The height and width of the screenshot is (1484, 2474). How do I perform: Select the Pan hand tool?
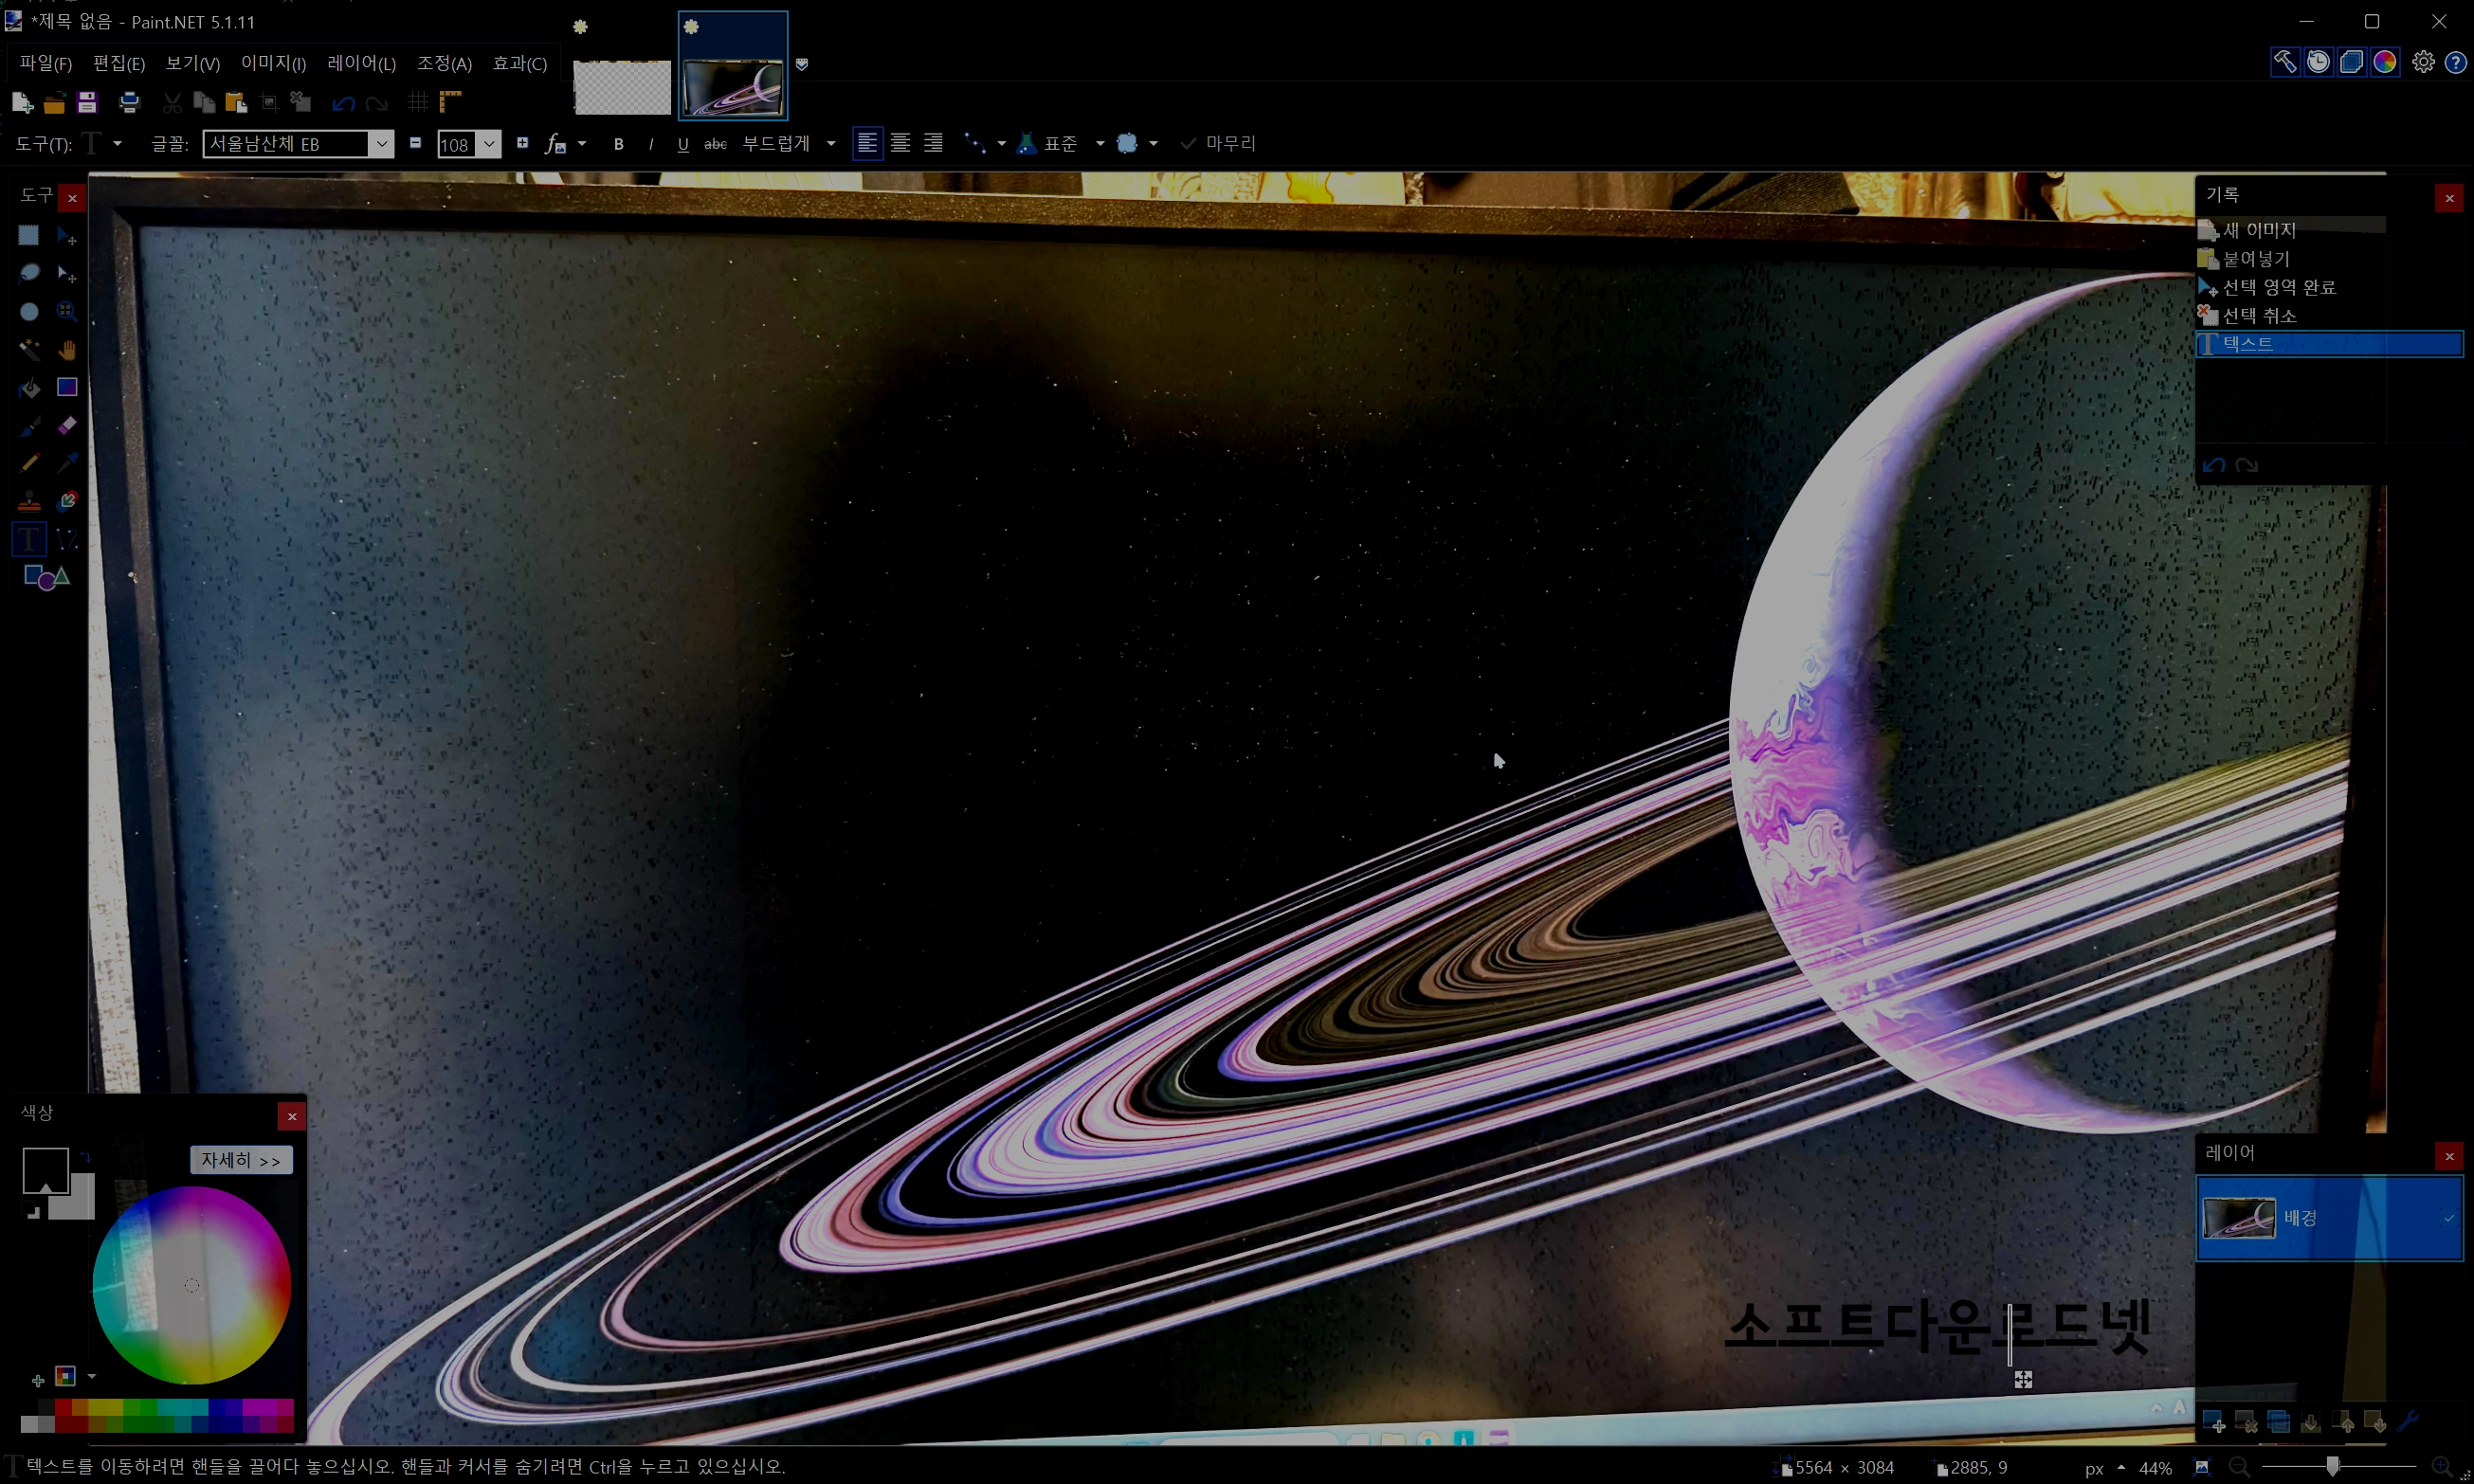pyautogui.click(x=67, y=350)
